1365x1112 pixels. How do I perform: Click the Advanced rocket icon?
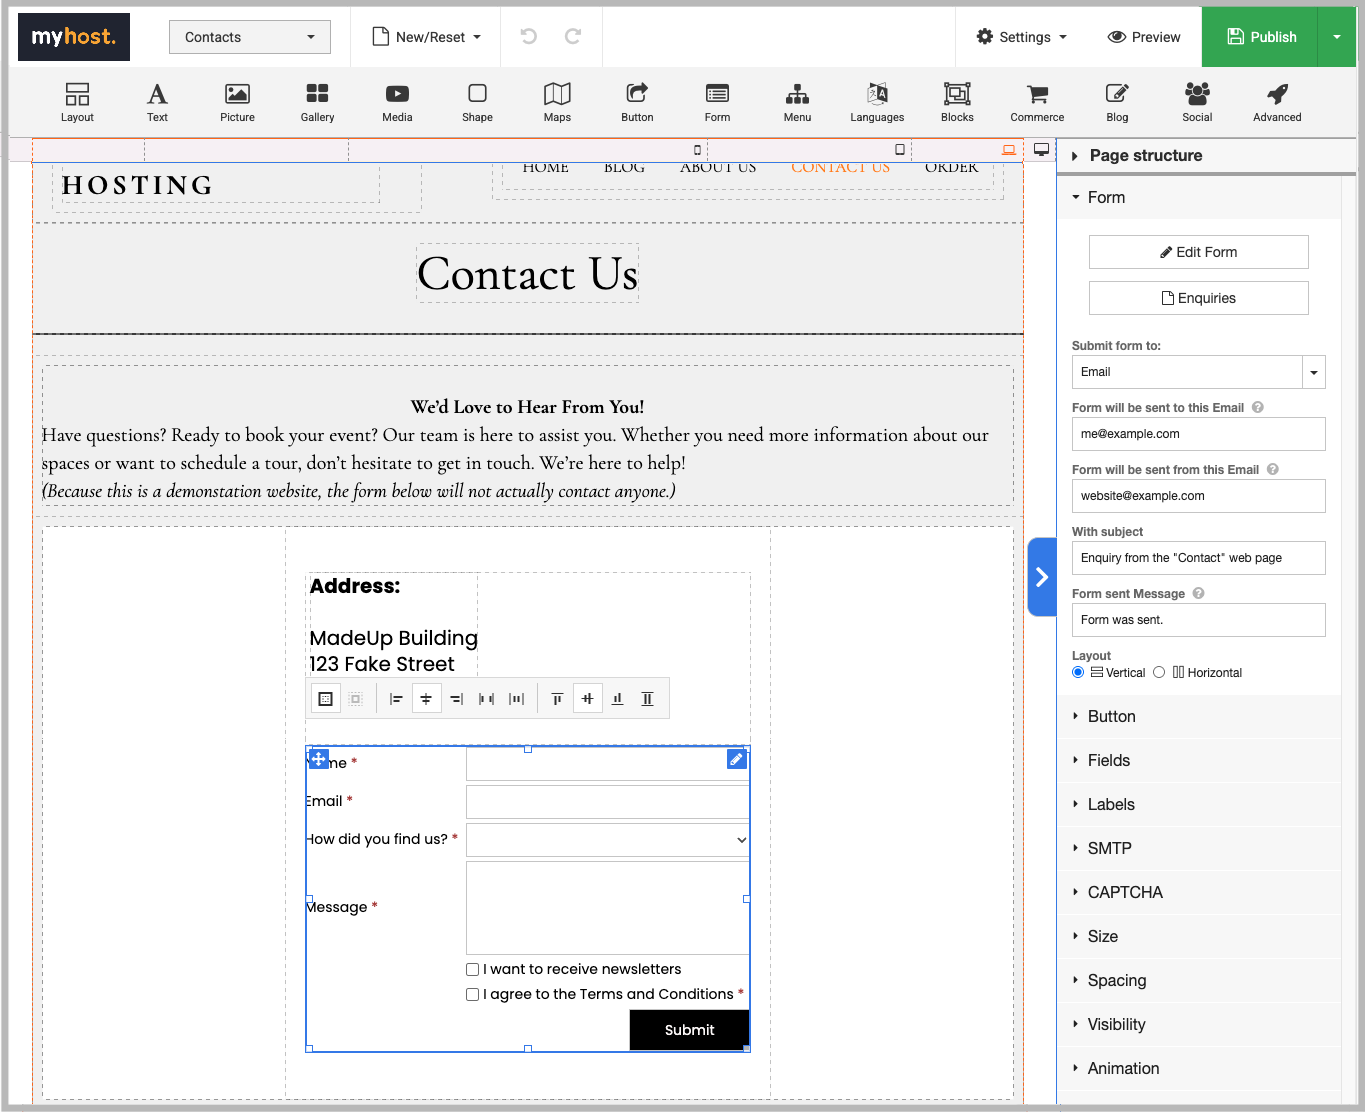coord(1277,94)
